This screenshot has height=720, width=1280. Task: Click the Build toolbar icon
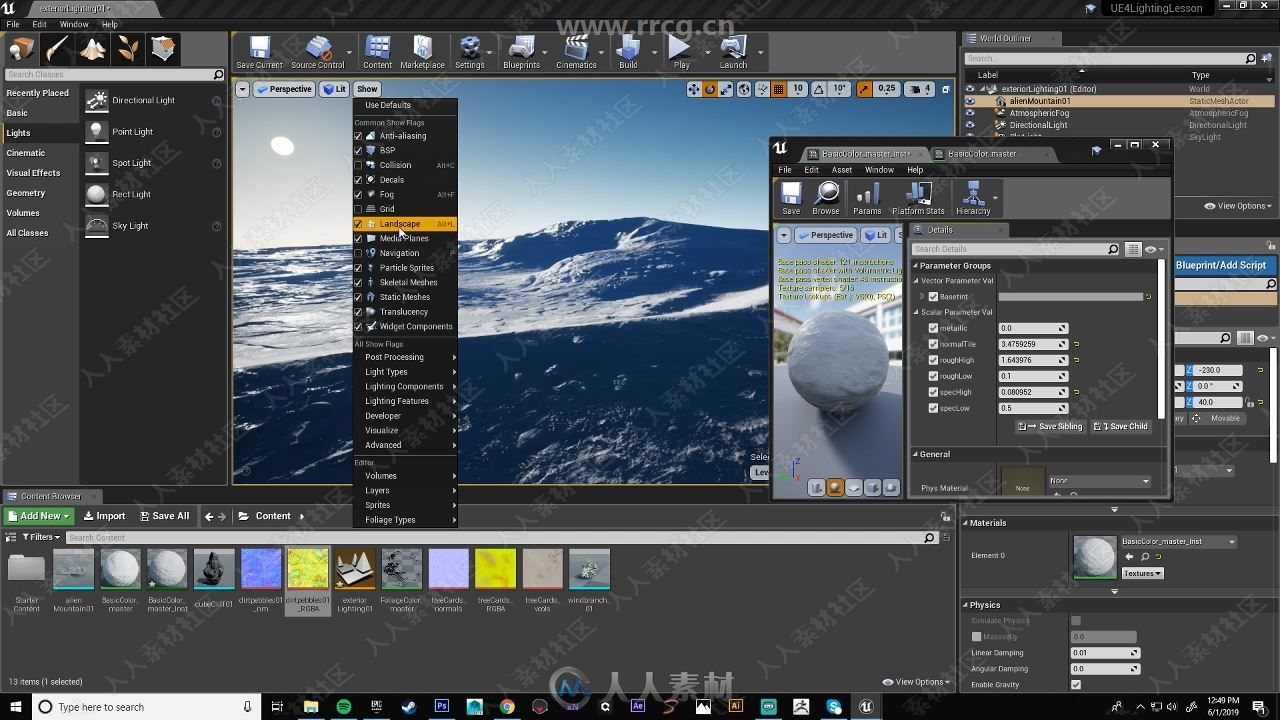point(628,52)
